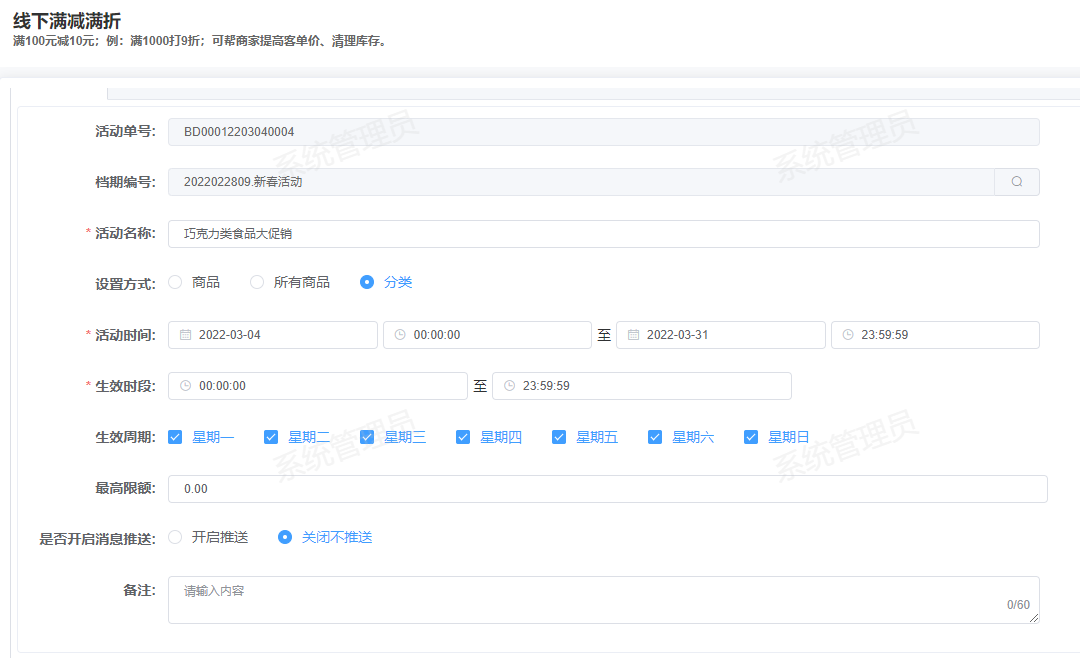Click calendar icon beside 2022-03-31 end date
This screenshot has width=1080, height=658.
click(x=633, y=335)
